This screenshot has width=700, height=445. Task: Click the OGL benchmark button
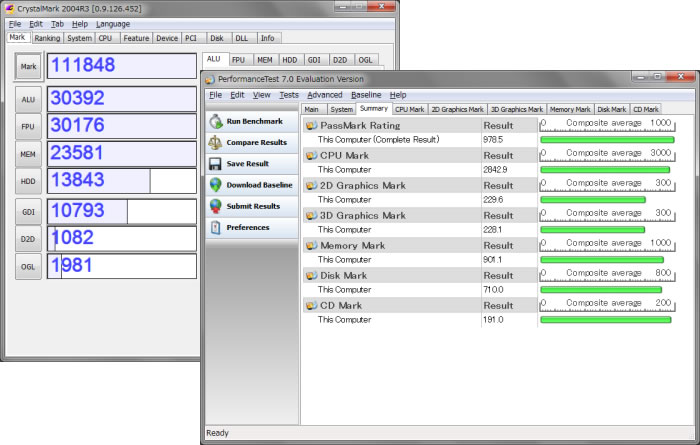(28, 267)
